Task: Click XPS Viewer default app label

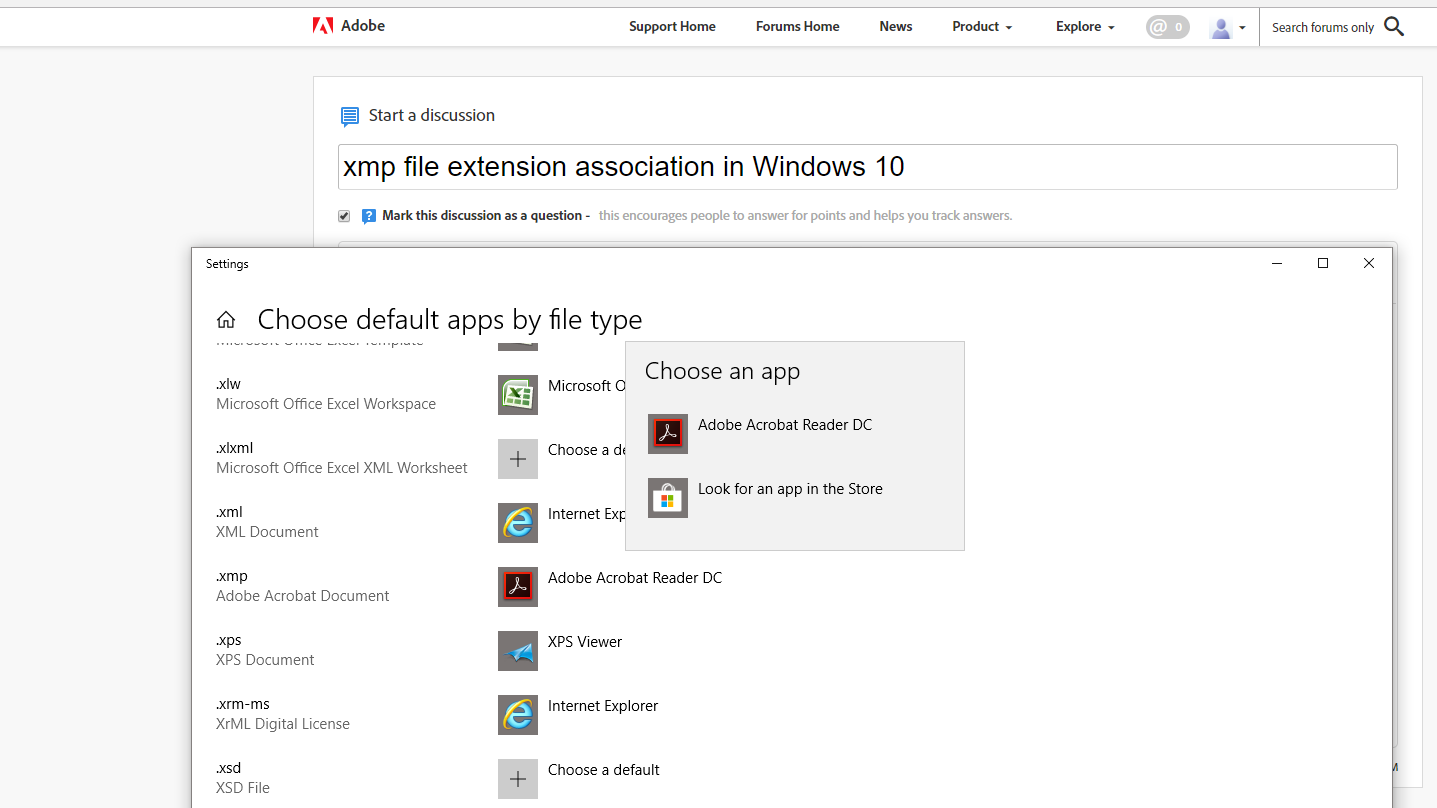Action: 585,642
